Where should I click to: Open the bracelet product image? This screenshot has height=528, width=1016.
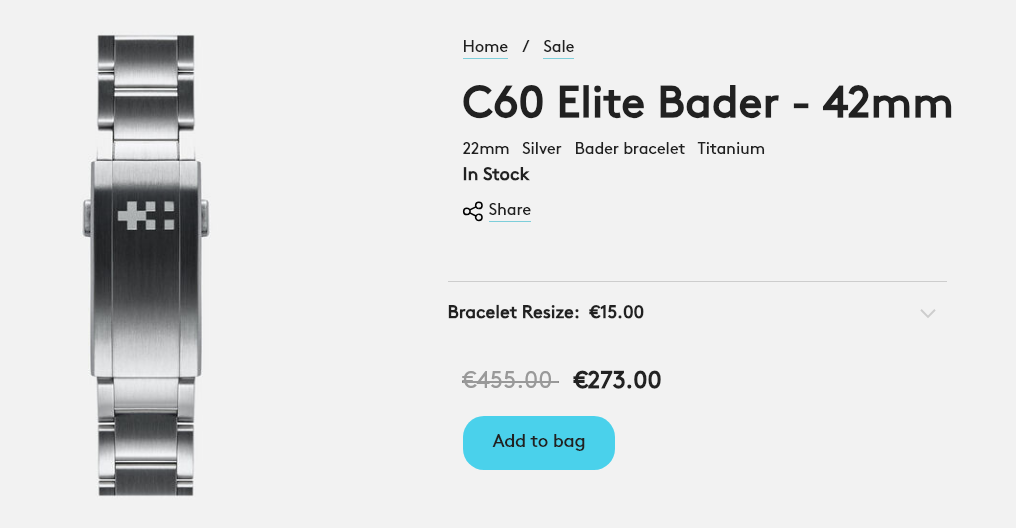click(x=146, y=265)
